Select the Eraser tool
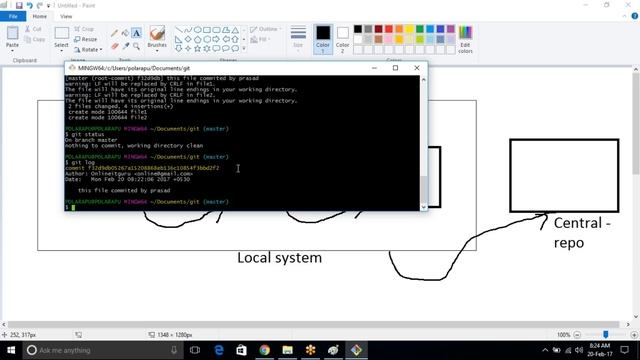 pos(115,46)
